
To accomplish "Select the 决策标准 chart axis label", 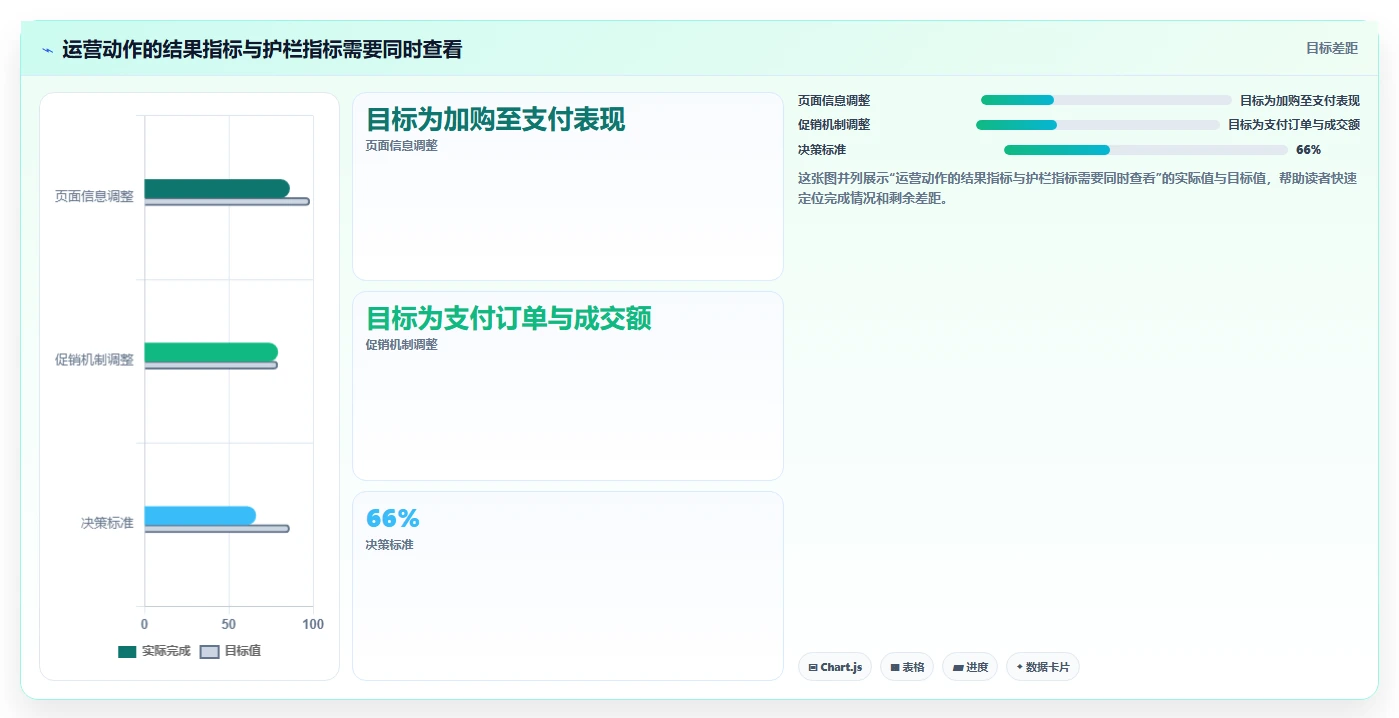I will 107,523.
